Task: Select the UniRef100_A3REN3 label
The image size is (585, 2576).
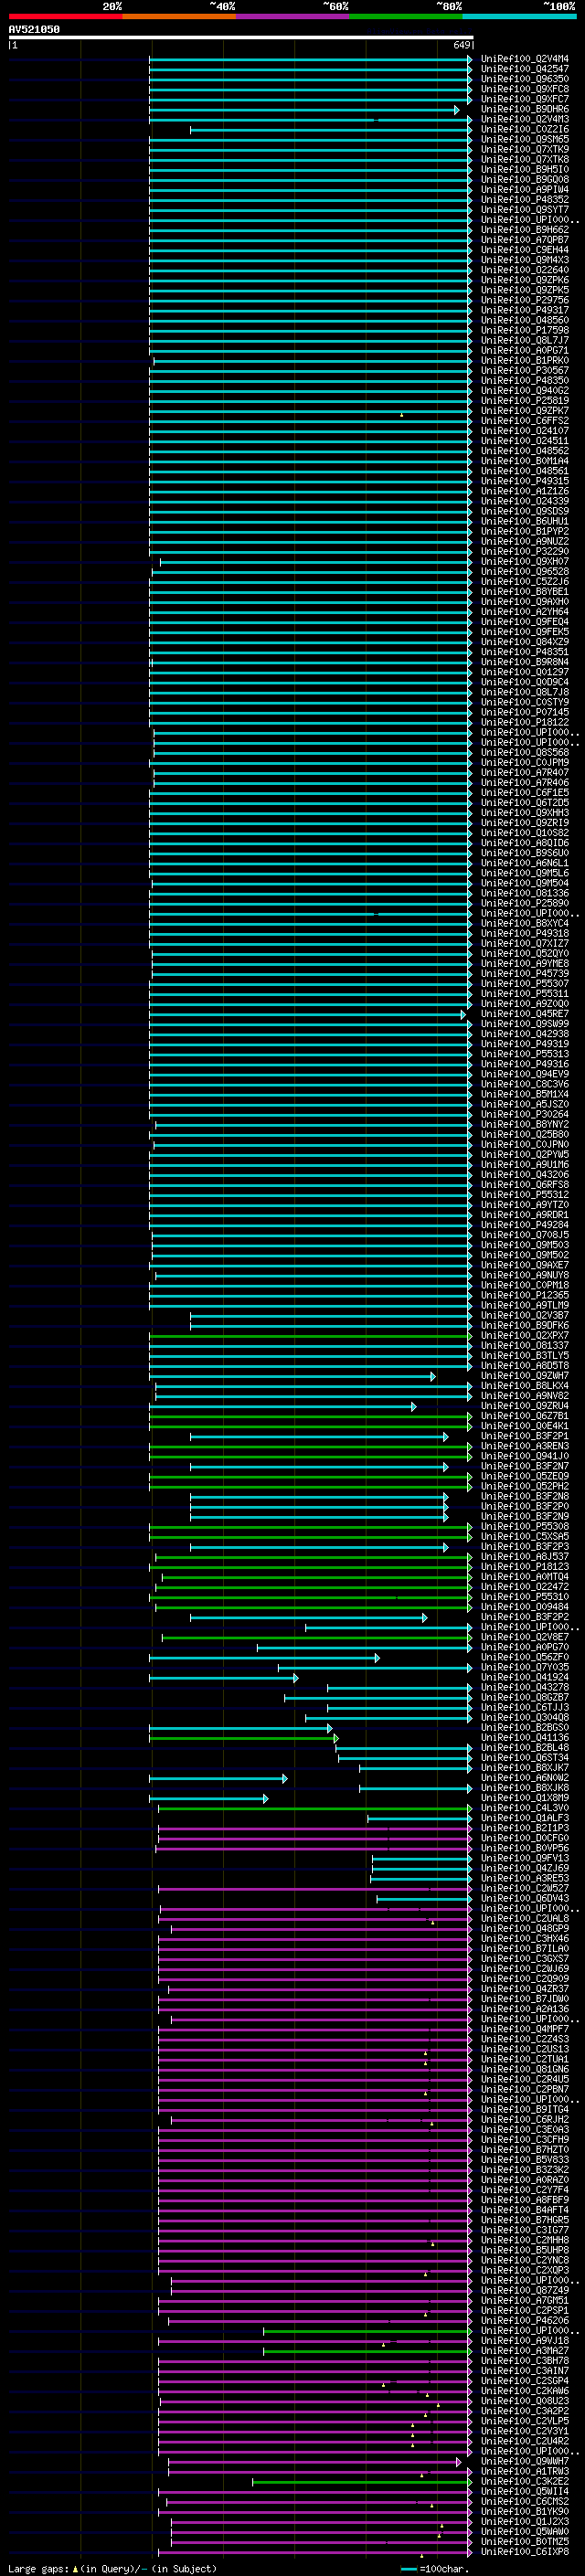Action: (525, 1446)
